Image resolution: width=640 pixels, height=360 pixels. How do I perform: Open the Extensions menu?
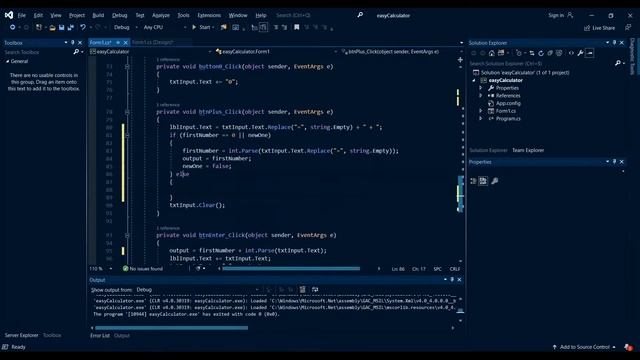point(209,15)
